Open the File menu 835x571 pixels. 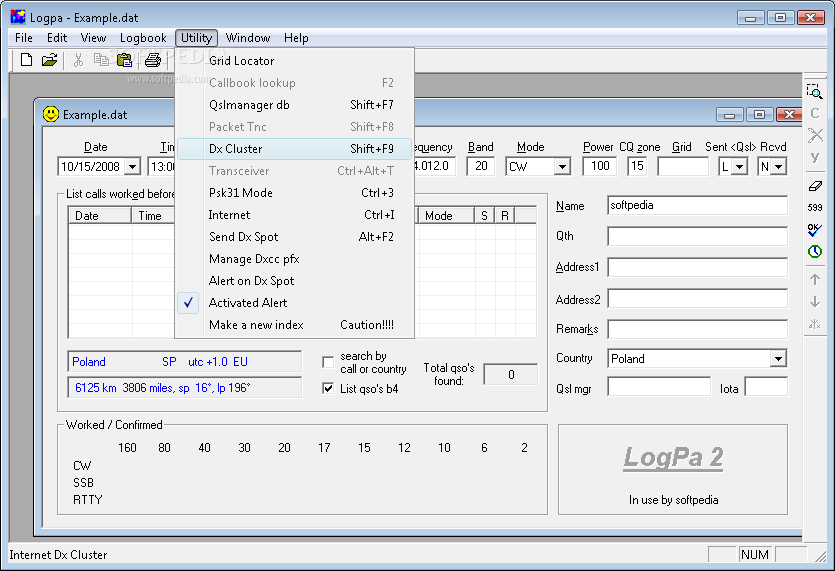tap(24, 38)
